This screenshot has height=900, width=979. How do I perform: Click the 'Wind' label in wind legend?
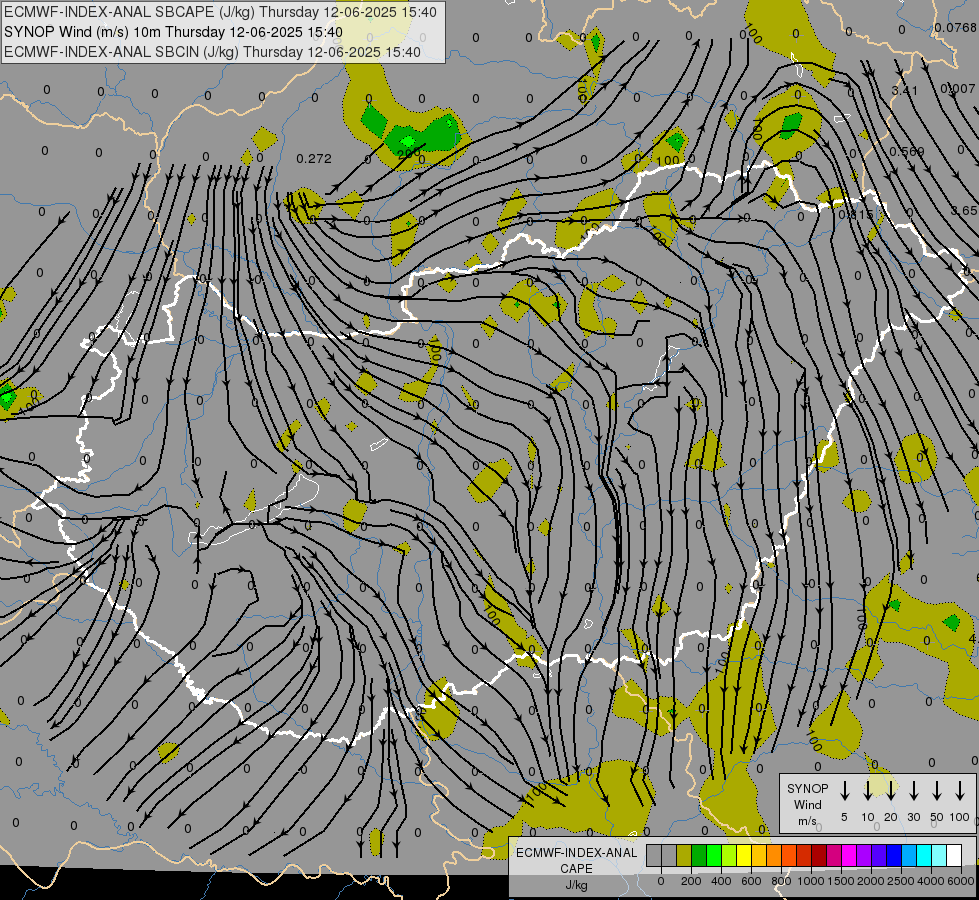pyautogui.click(x=807, y=804)
